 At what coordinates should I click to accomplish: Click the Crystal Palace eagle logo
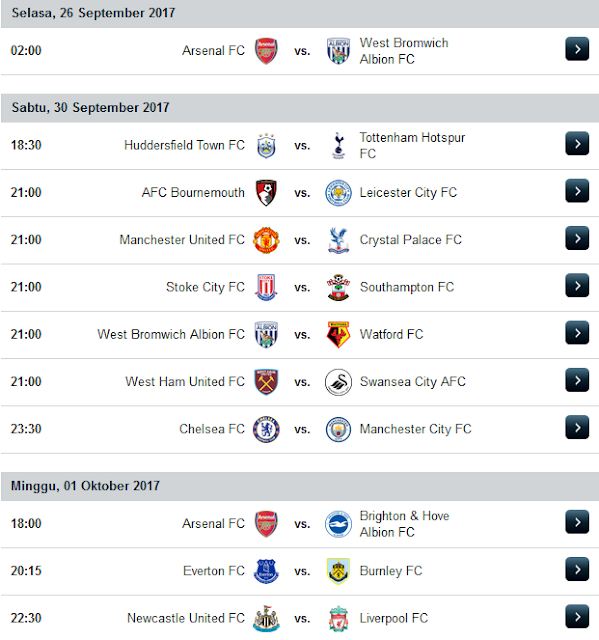pyautogui.click(x=338, y=240)
